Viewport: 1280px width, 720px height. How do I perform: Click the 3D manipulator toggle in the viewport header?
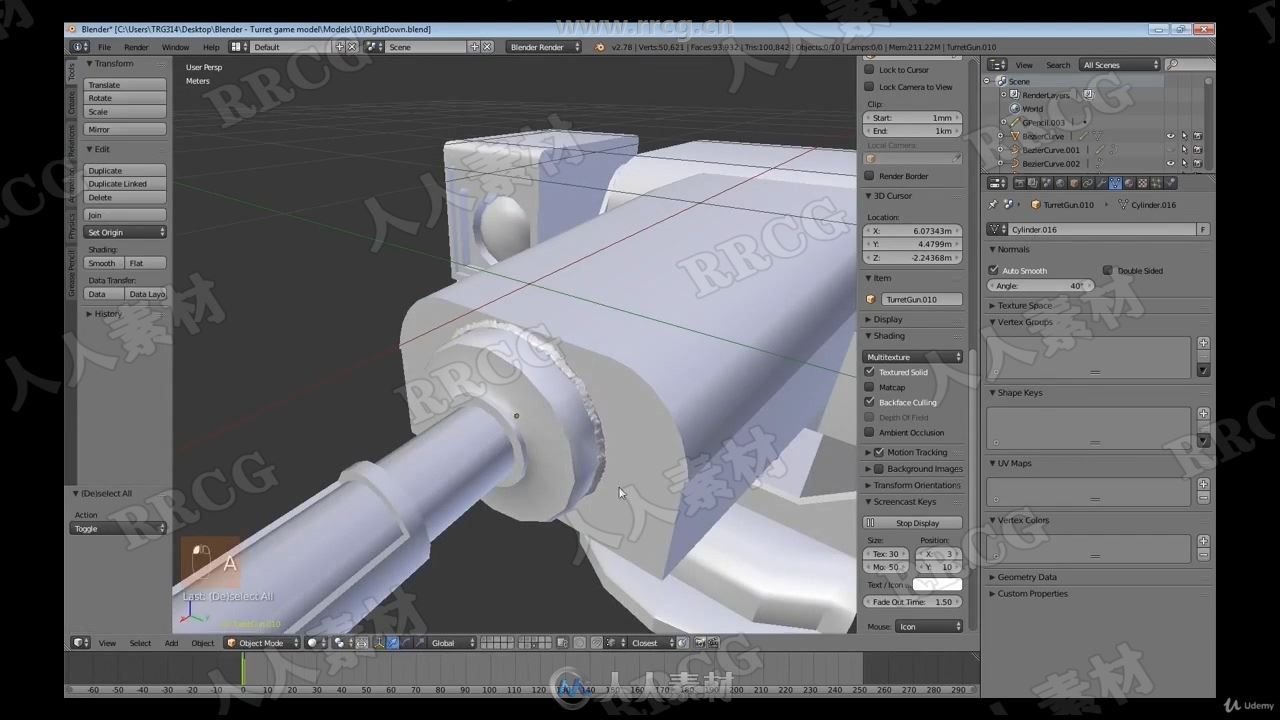click(380, 643)
